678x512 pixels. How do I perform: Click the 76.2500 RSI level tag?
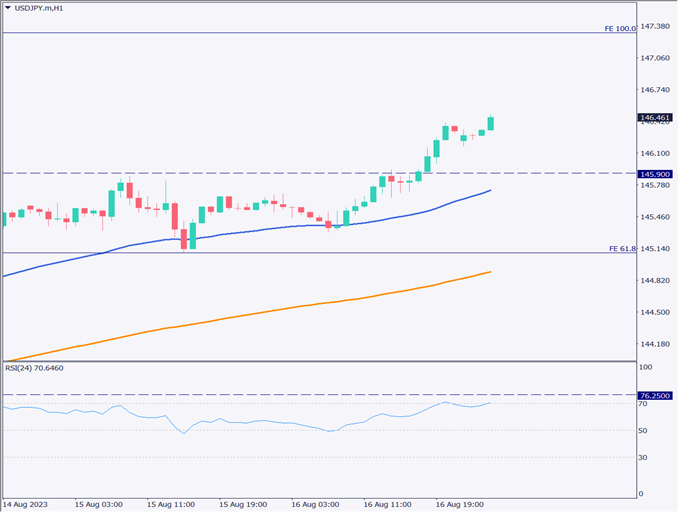pyautogui.click(x=656, y=395)
